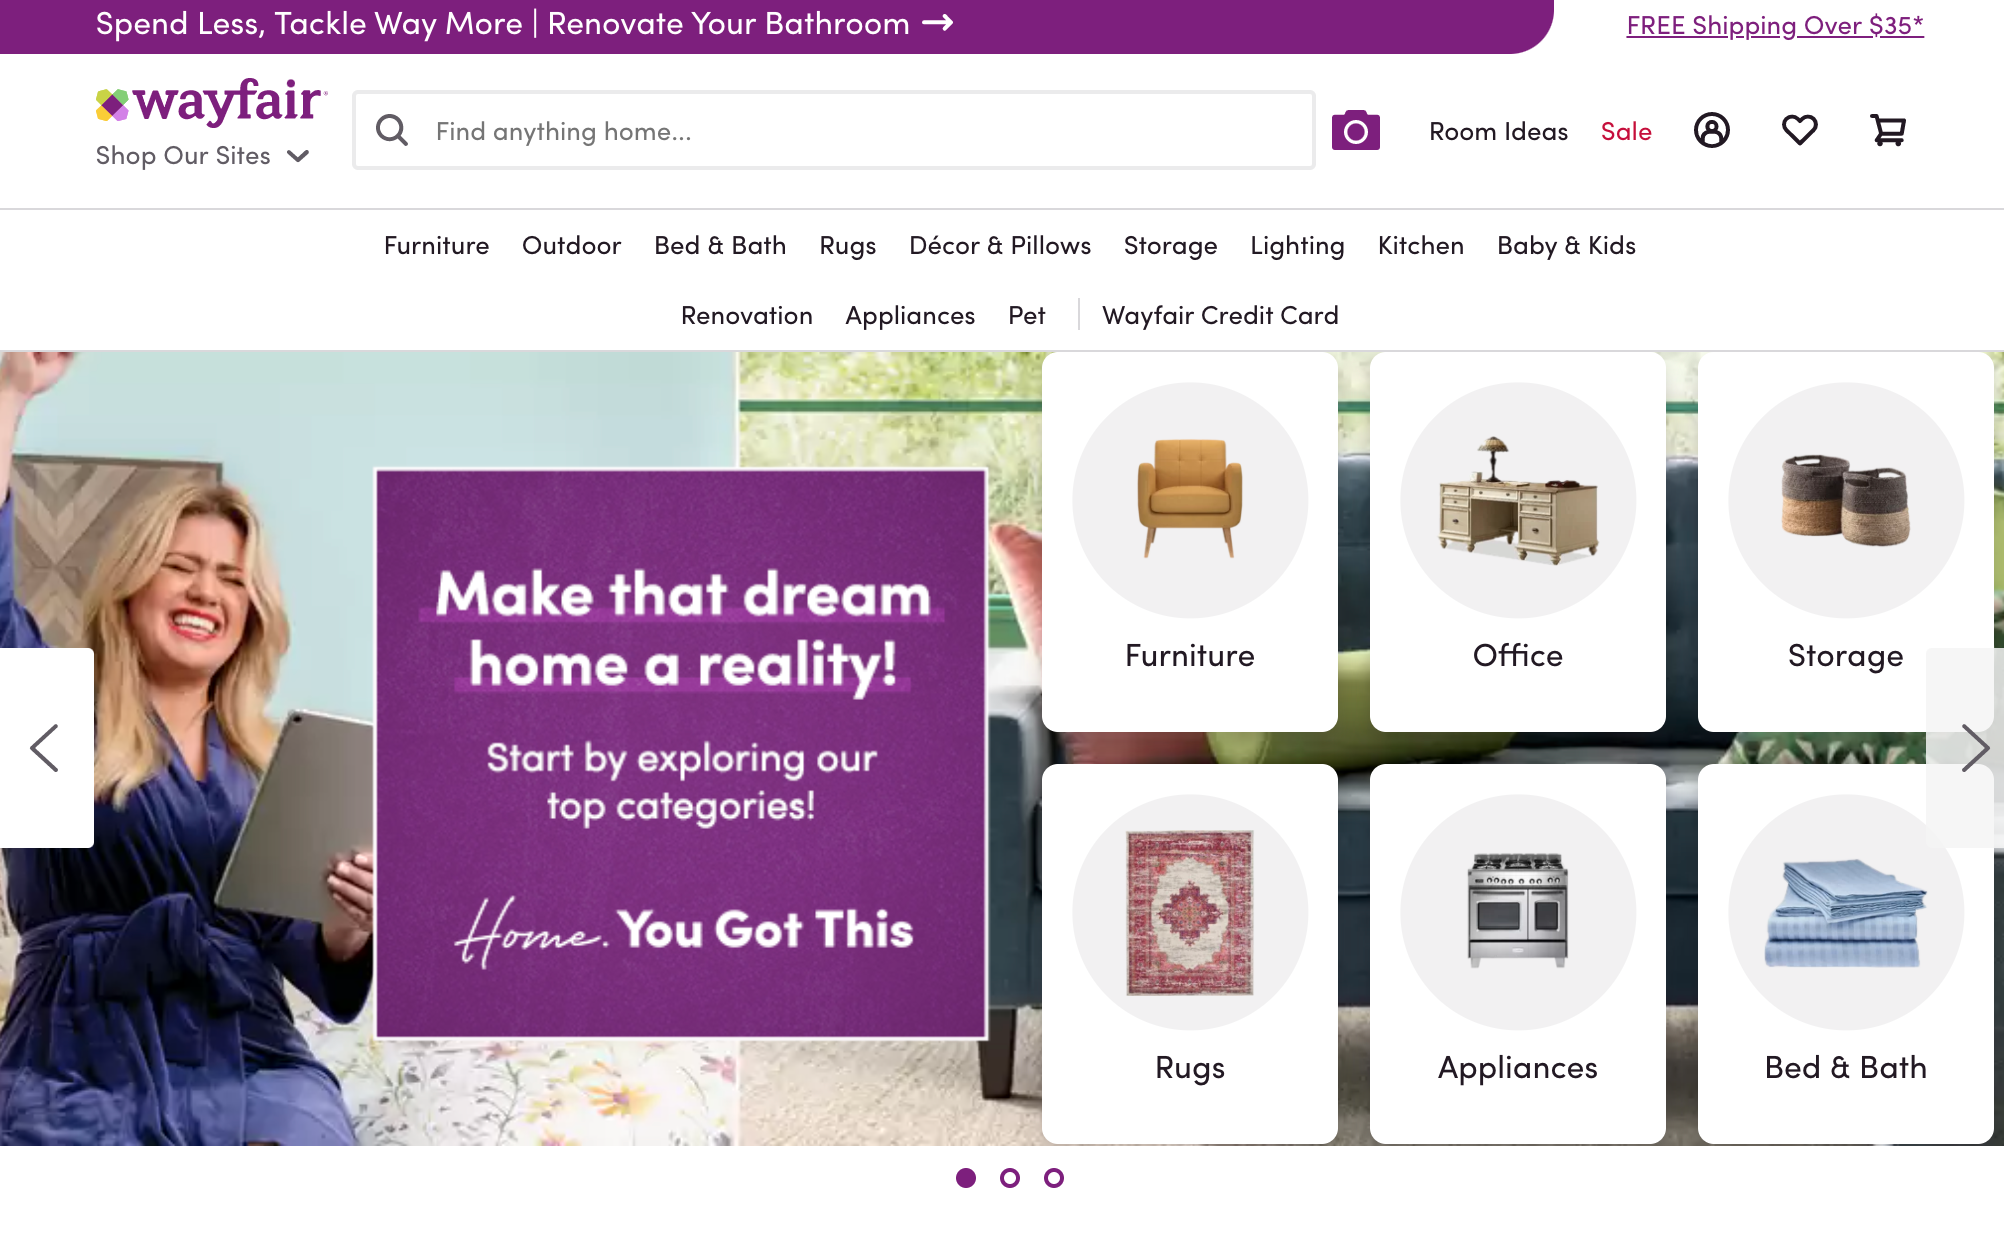Select Bed & Bath in navigation bar
Screen dimensions: 2004x1234
click(720, 246)
